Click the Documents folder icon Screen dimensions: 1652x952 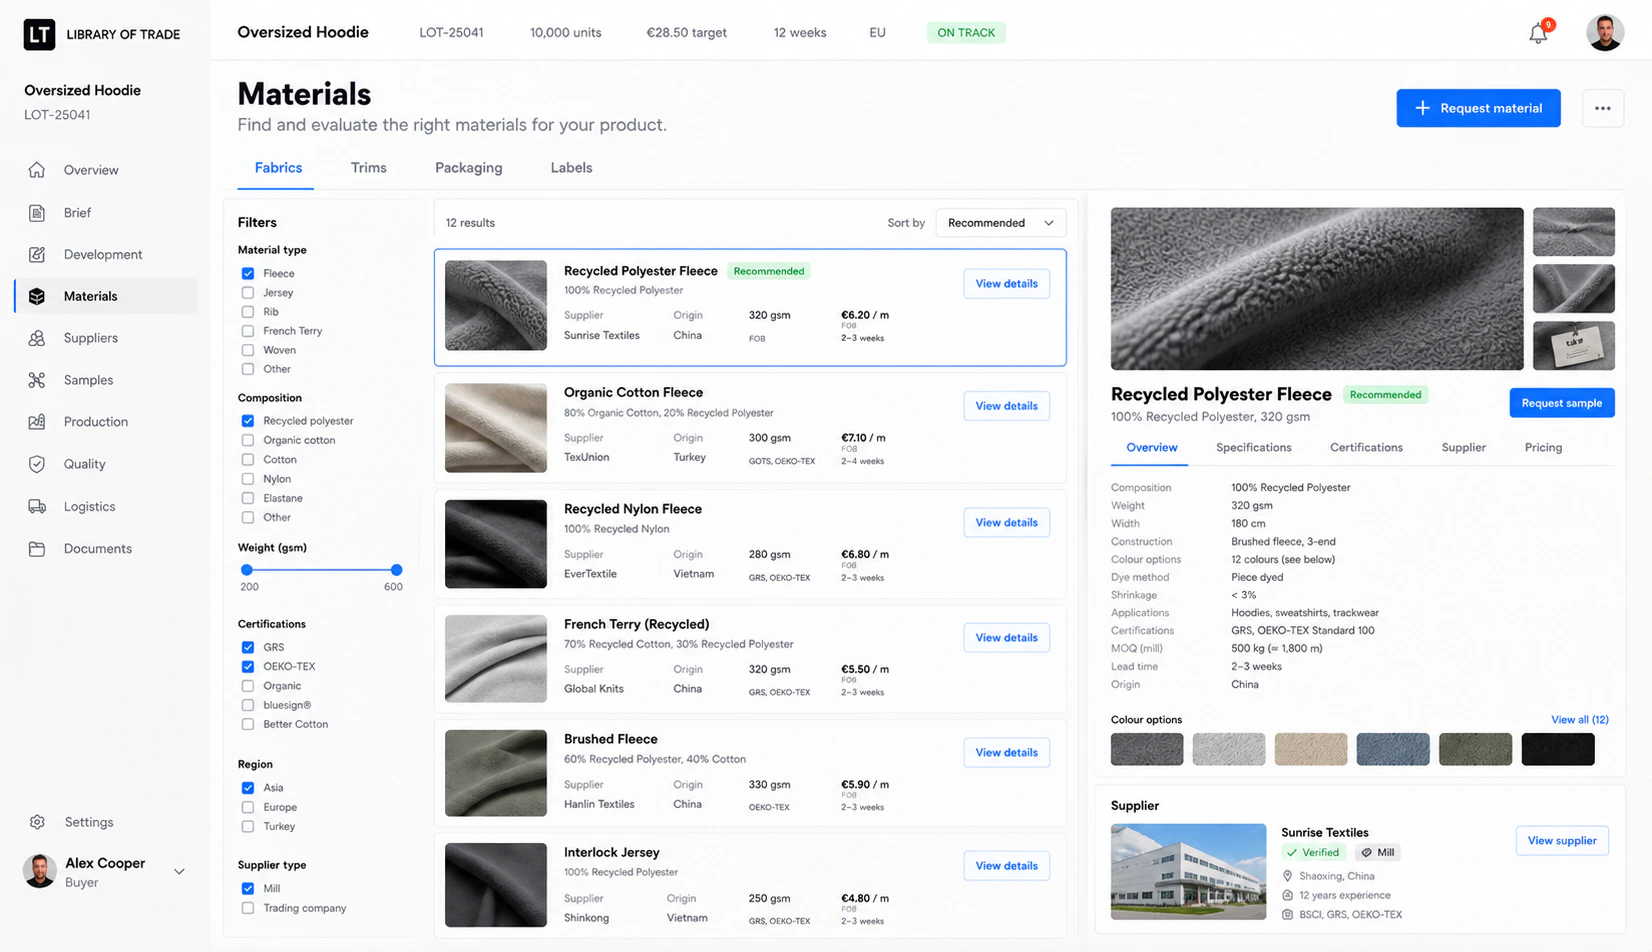pos(37,549)
